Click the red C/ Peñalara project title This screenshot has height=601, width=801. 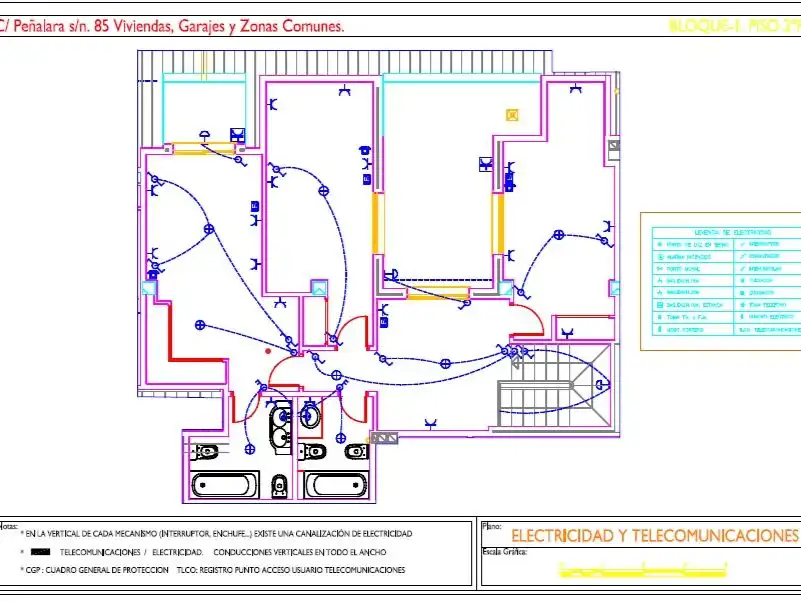[x=172, y=26]
